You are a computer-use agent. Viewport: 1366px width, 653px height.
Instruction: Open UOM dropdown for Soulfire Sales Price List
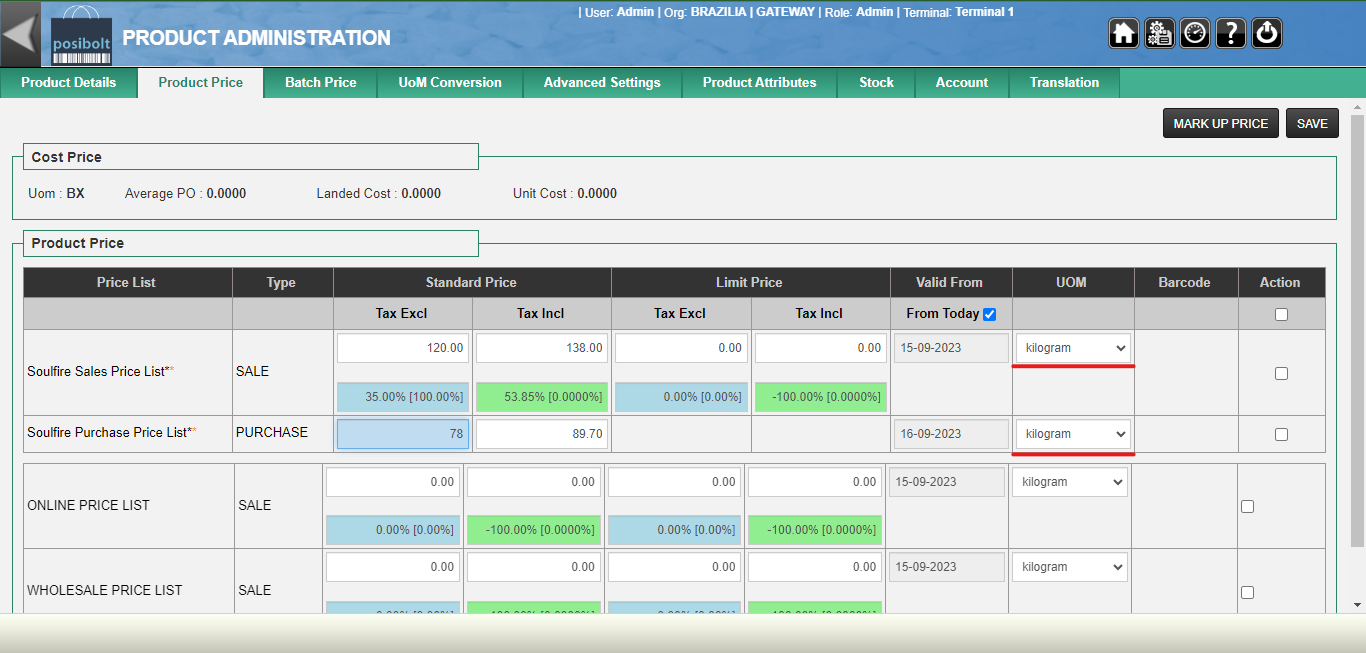[1073, 348]
